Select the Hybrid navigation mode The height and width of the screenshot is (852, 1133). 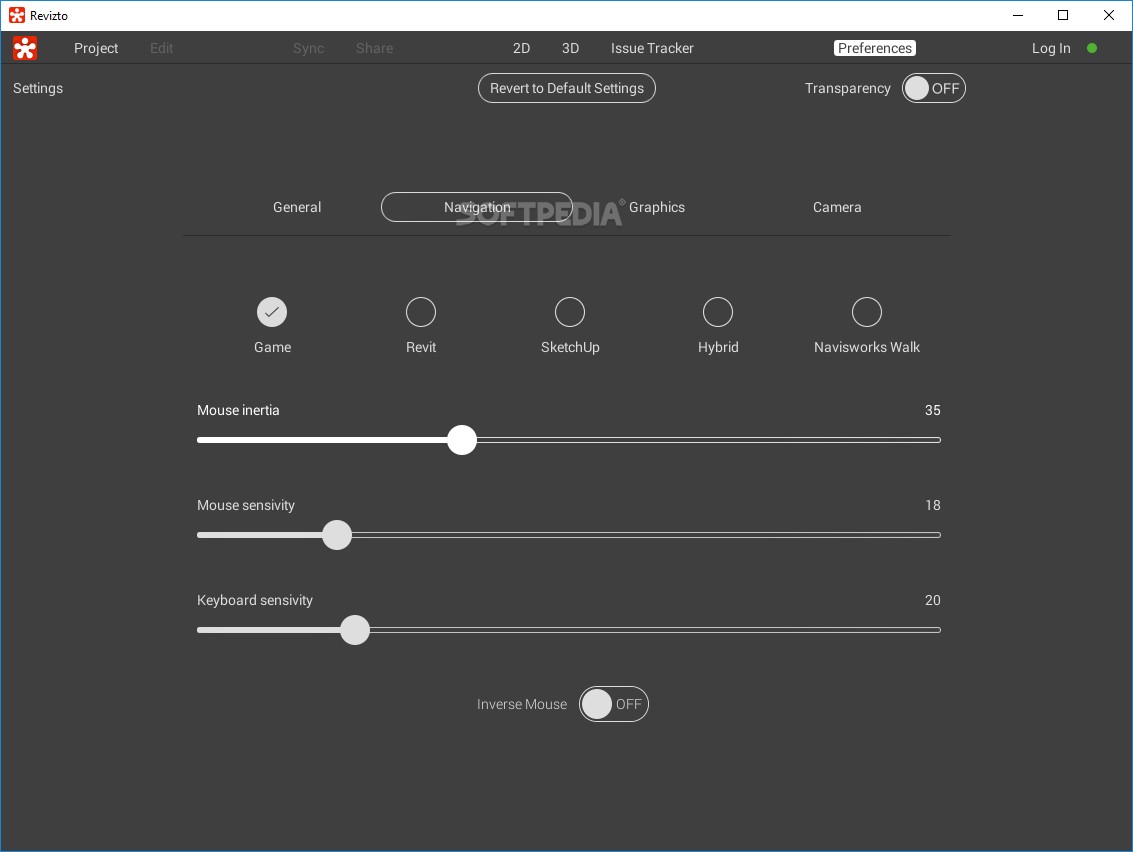(x=718, y=312)
